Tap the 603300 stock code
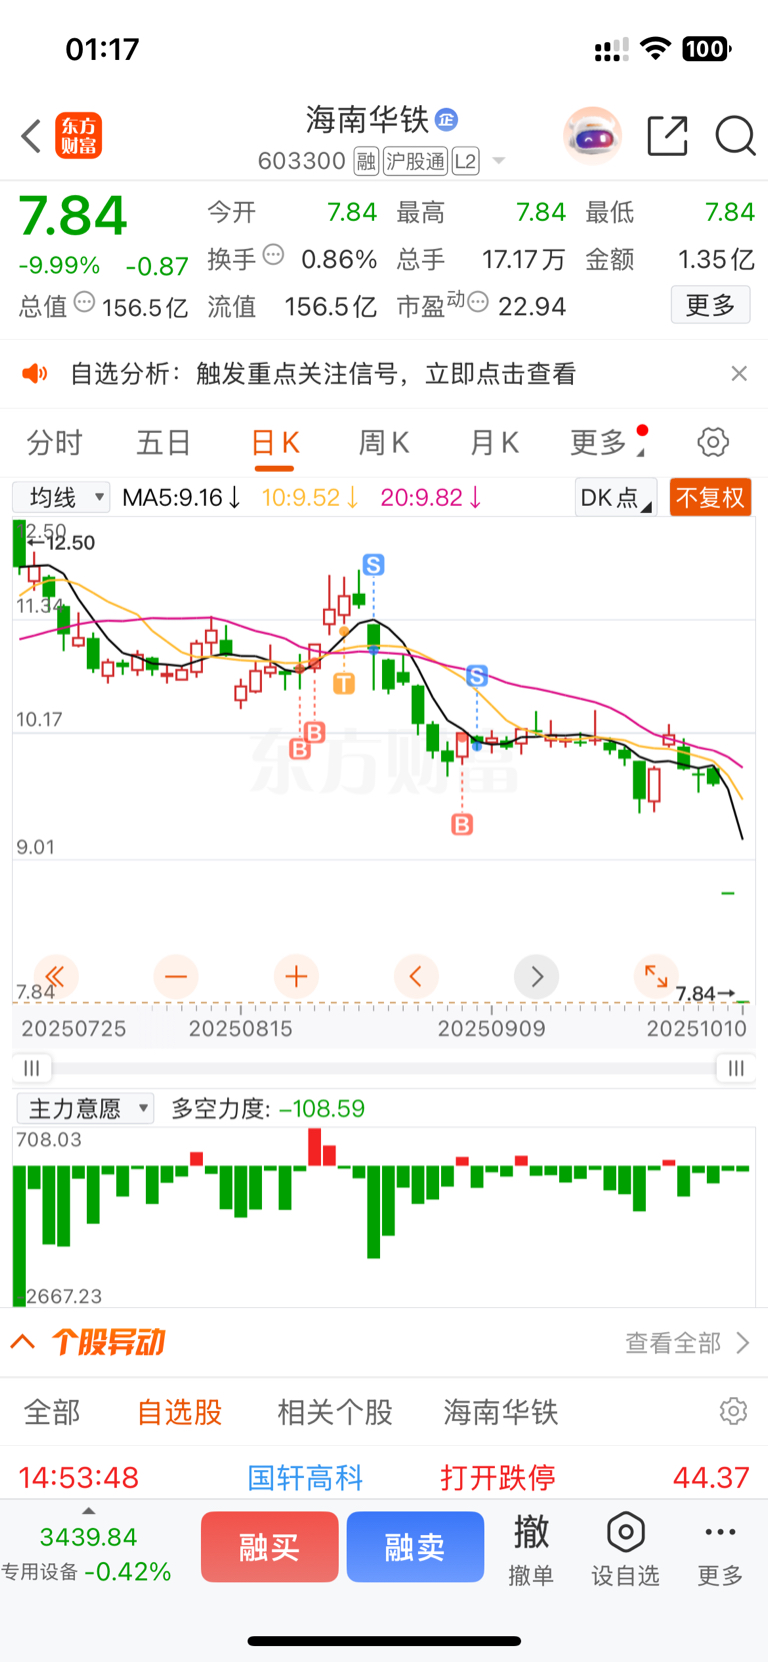The image size is (768, 1663). pos(302,161)
